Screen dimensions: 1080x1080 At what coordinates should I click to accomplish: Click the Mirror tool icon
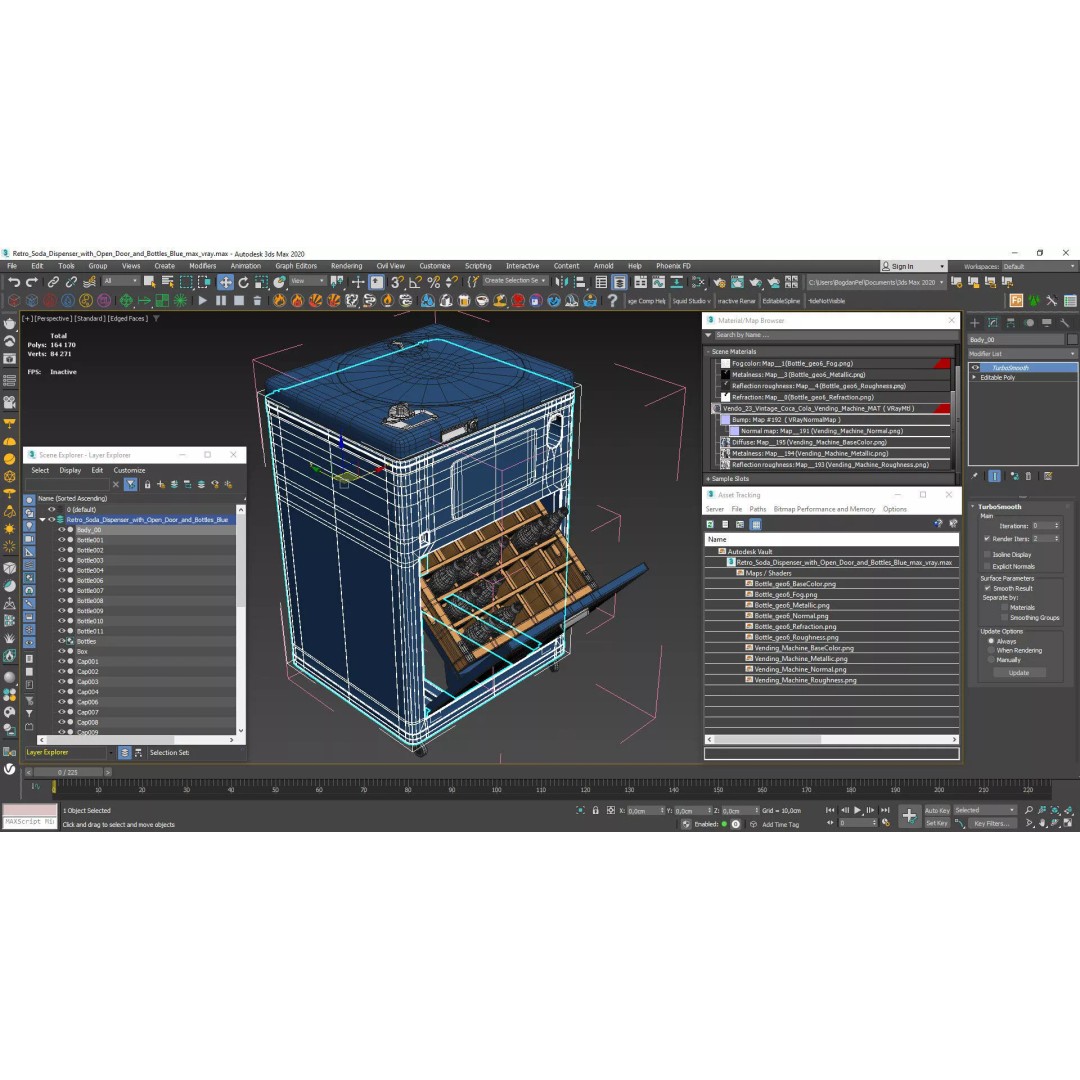[x=562, y=282]
